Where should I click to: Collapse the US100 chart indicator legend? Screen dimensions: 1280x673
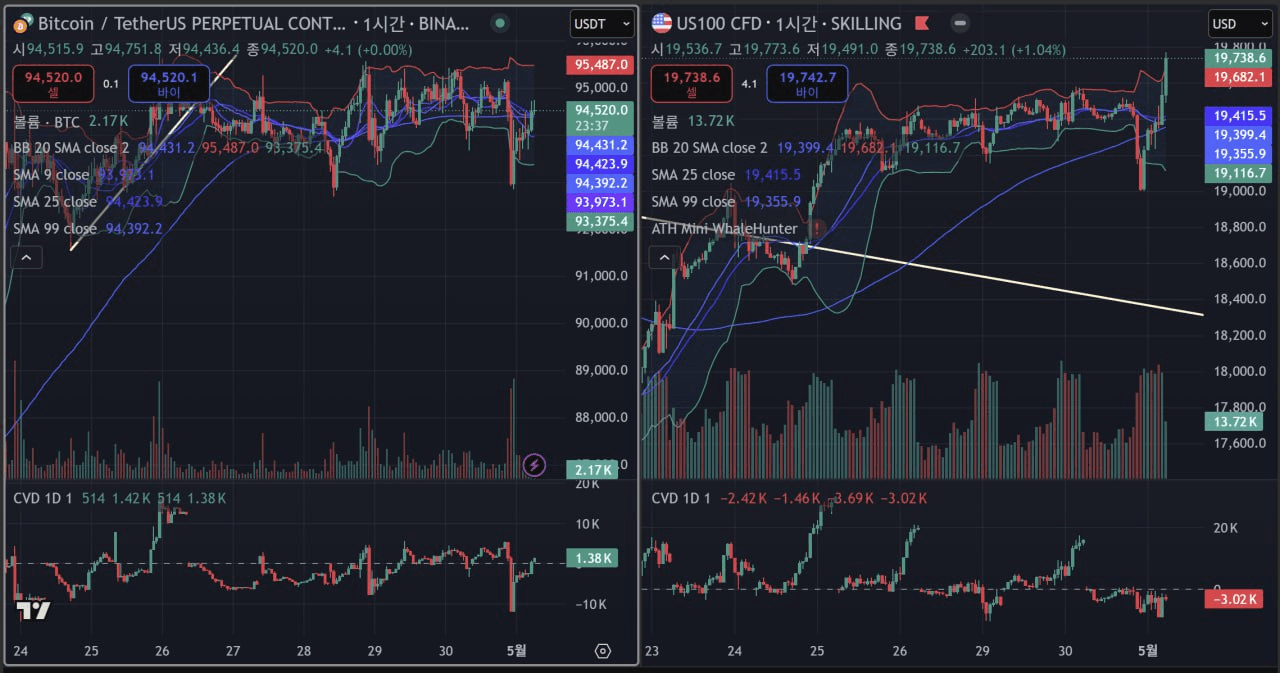663,258
